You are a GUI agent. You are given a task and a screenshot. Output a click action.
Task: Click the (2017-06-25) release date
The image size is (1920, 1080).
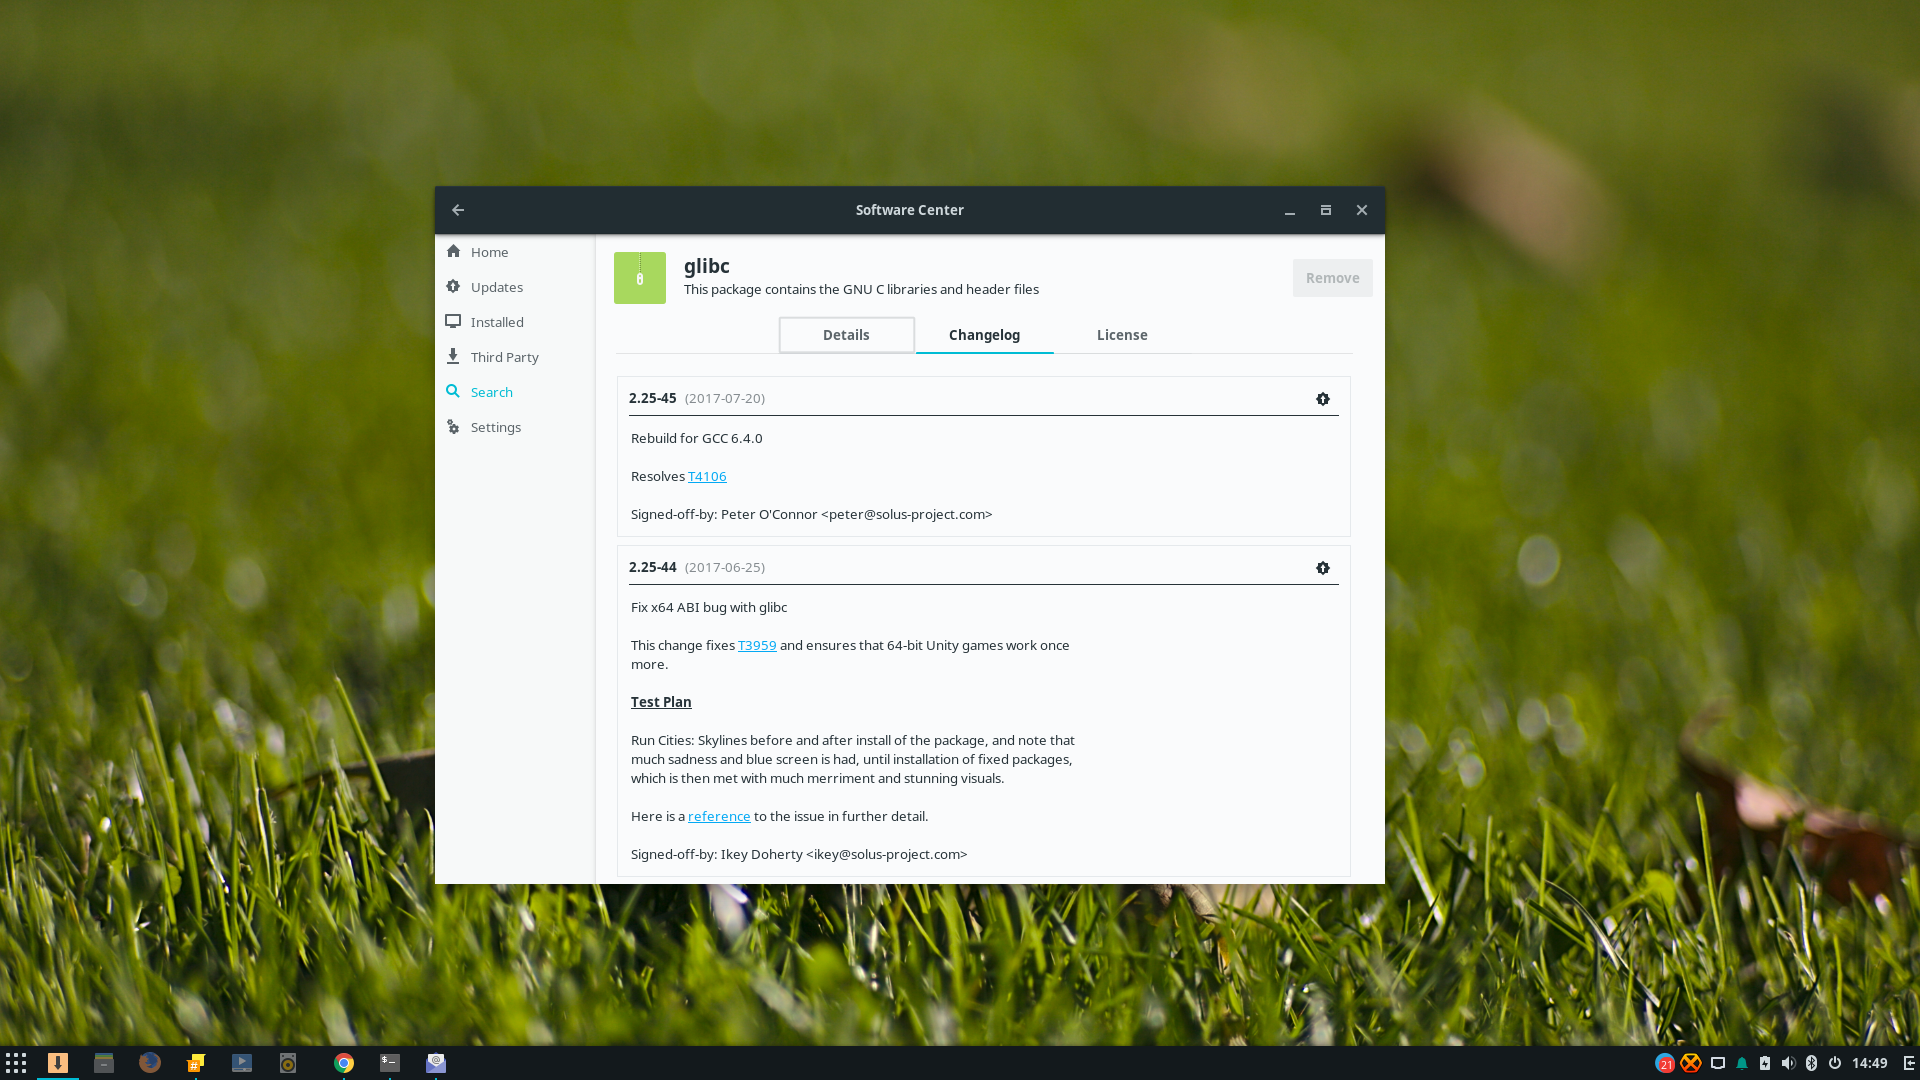(725, 567)
